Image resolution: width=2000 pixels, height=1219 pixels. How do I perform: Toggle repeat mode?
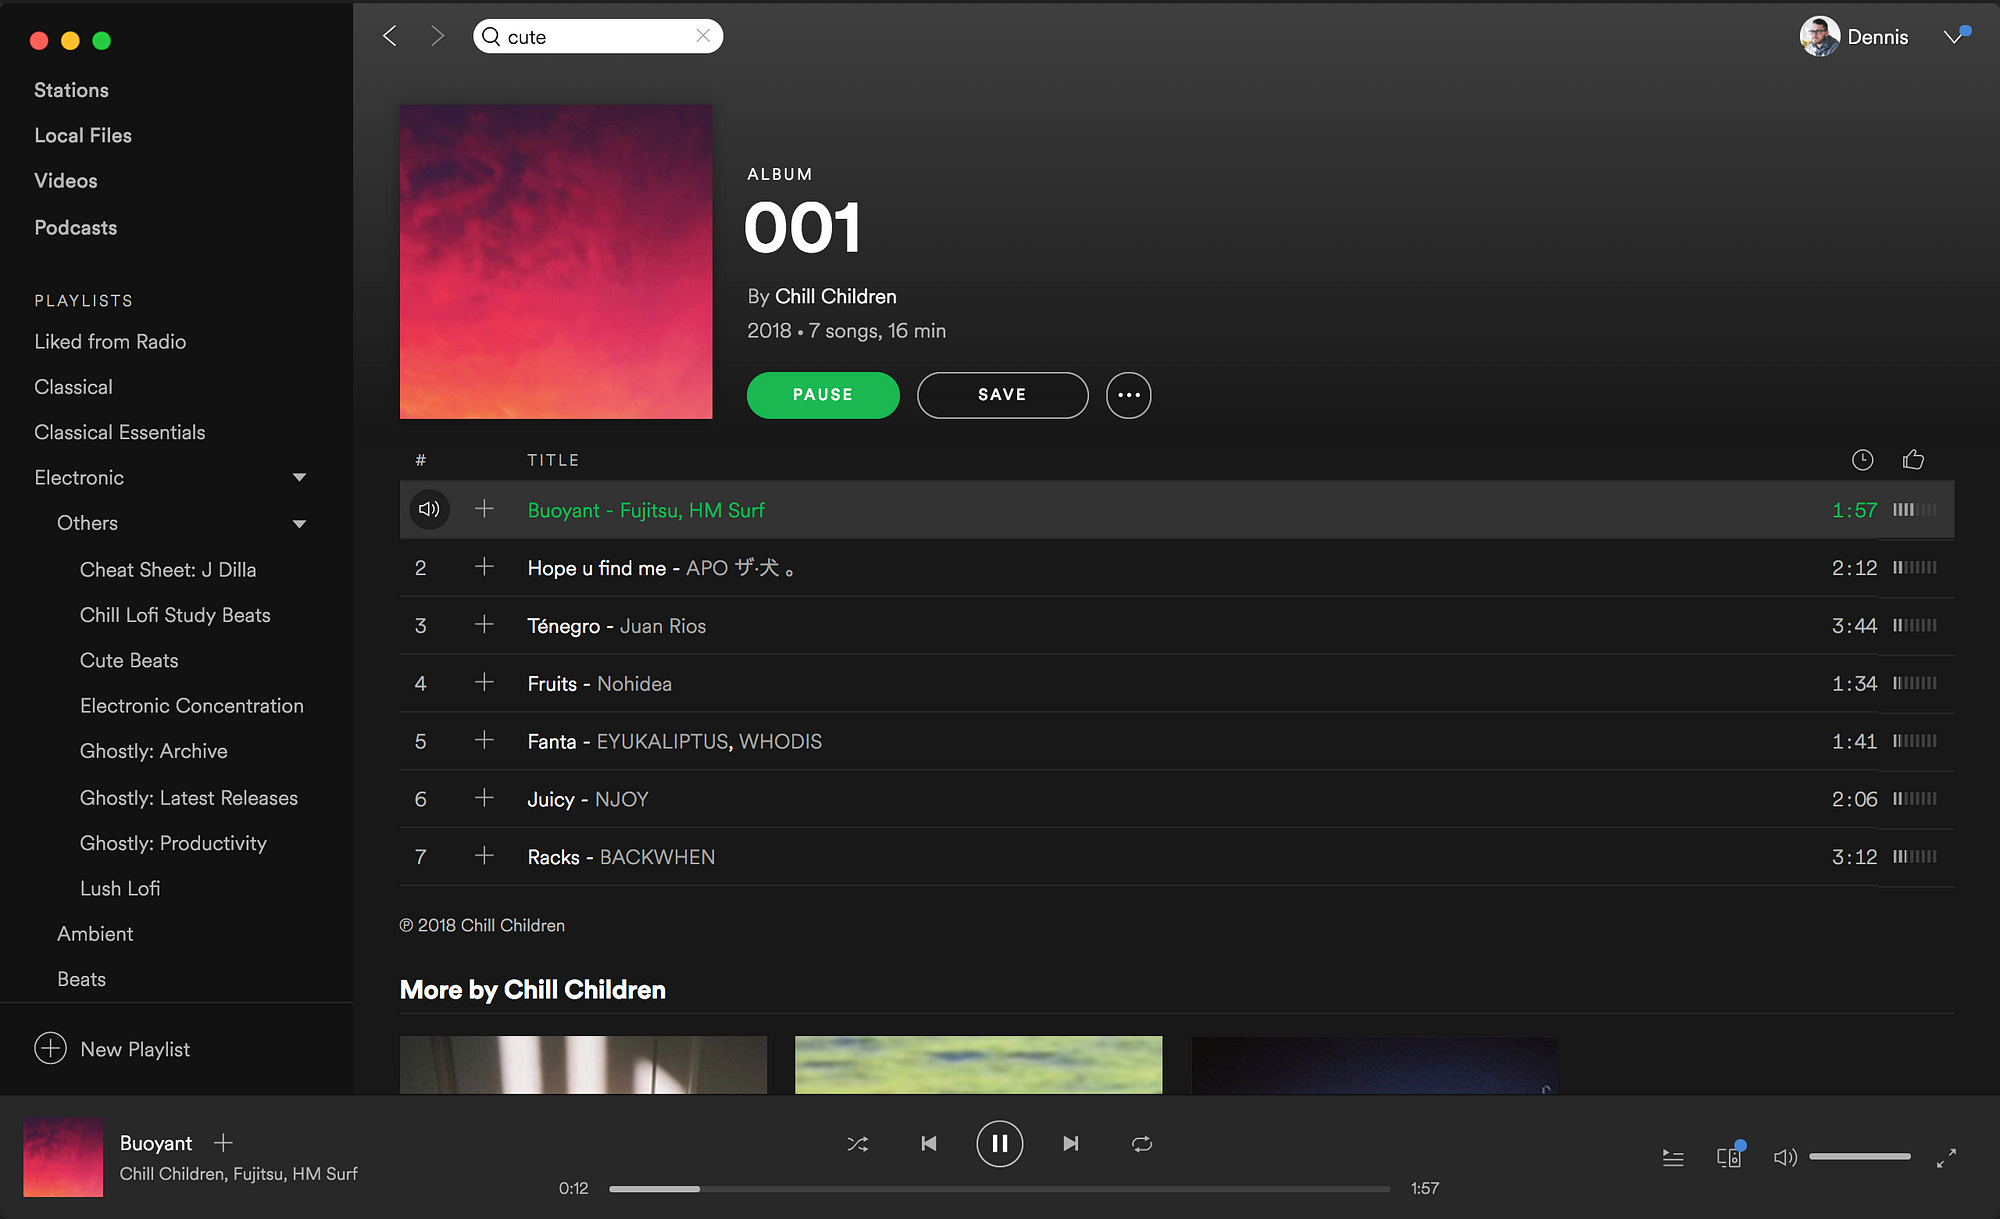coord(1142,1144)
